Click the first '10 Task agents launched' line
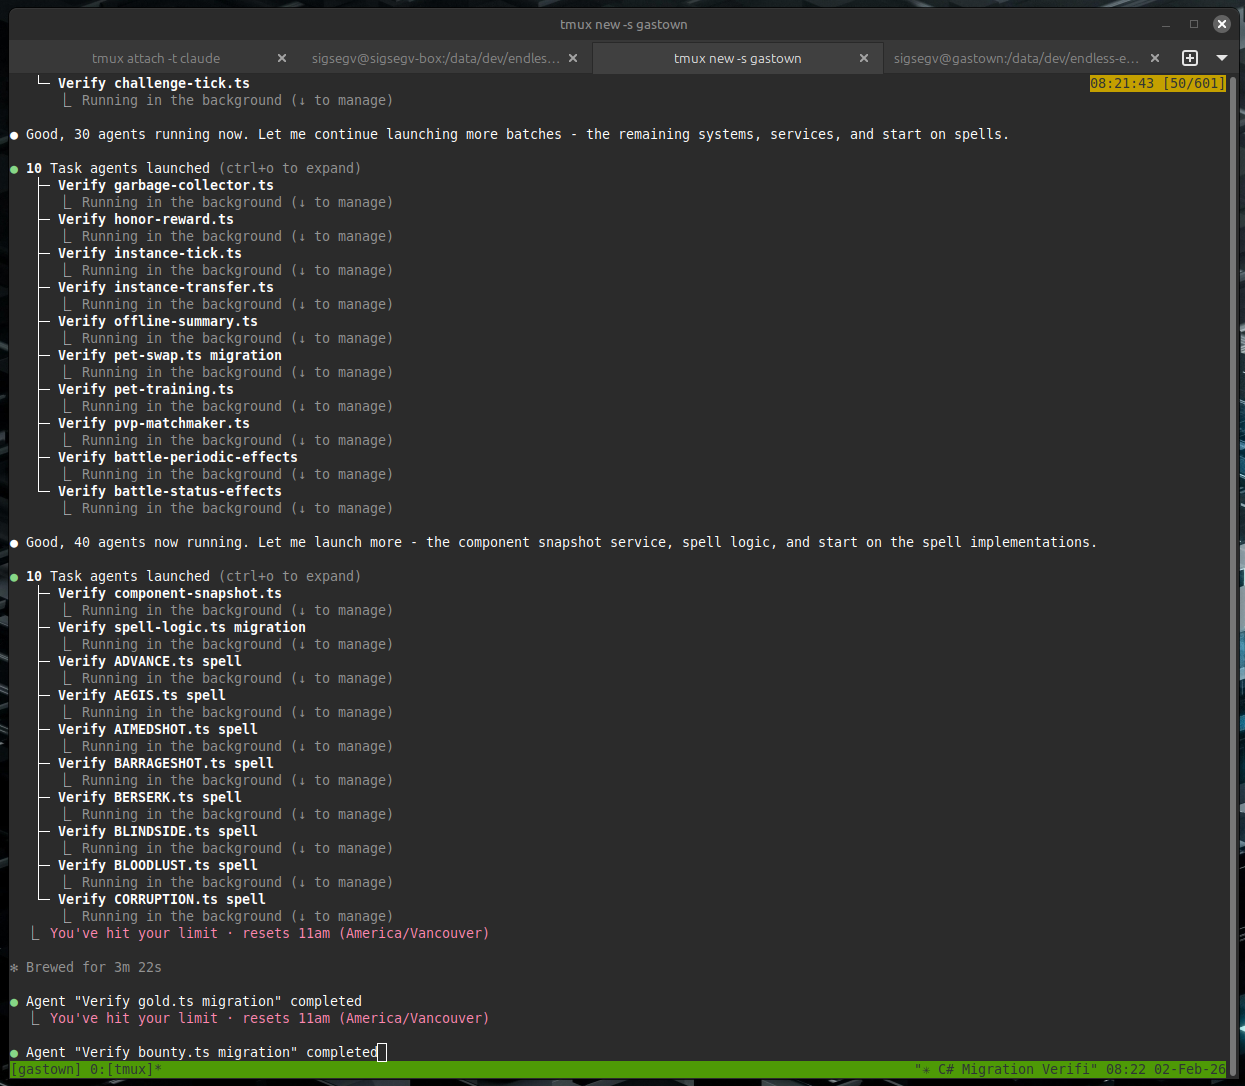 tap(118, 169)
